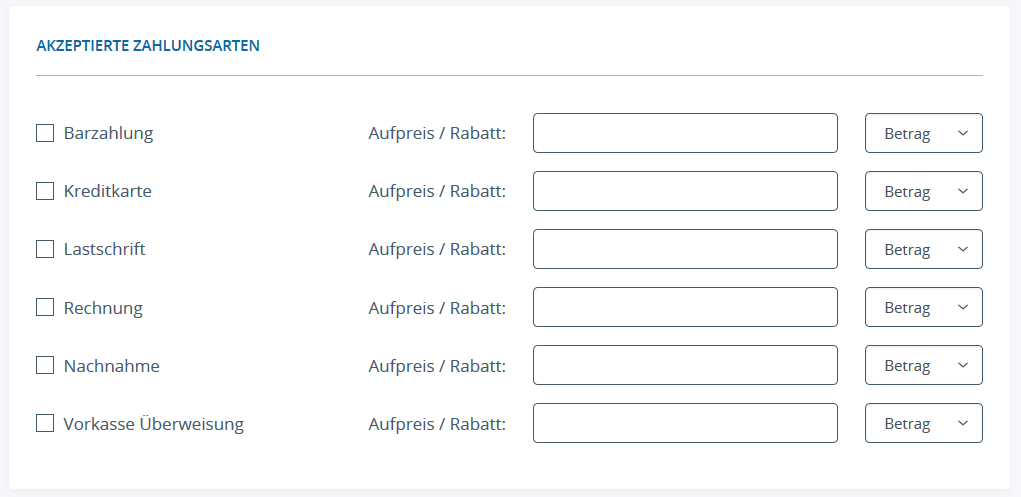Click the Lastschrift Aufpreis / Rabatt input

[685, 249]
